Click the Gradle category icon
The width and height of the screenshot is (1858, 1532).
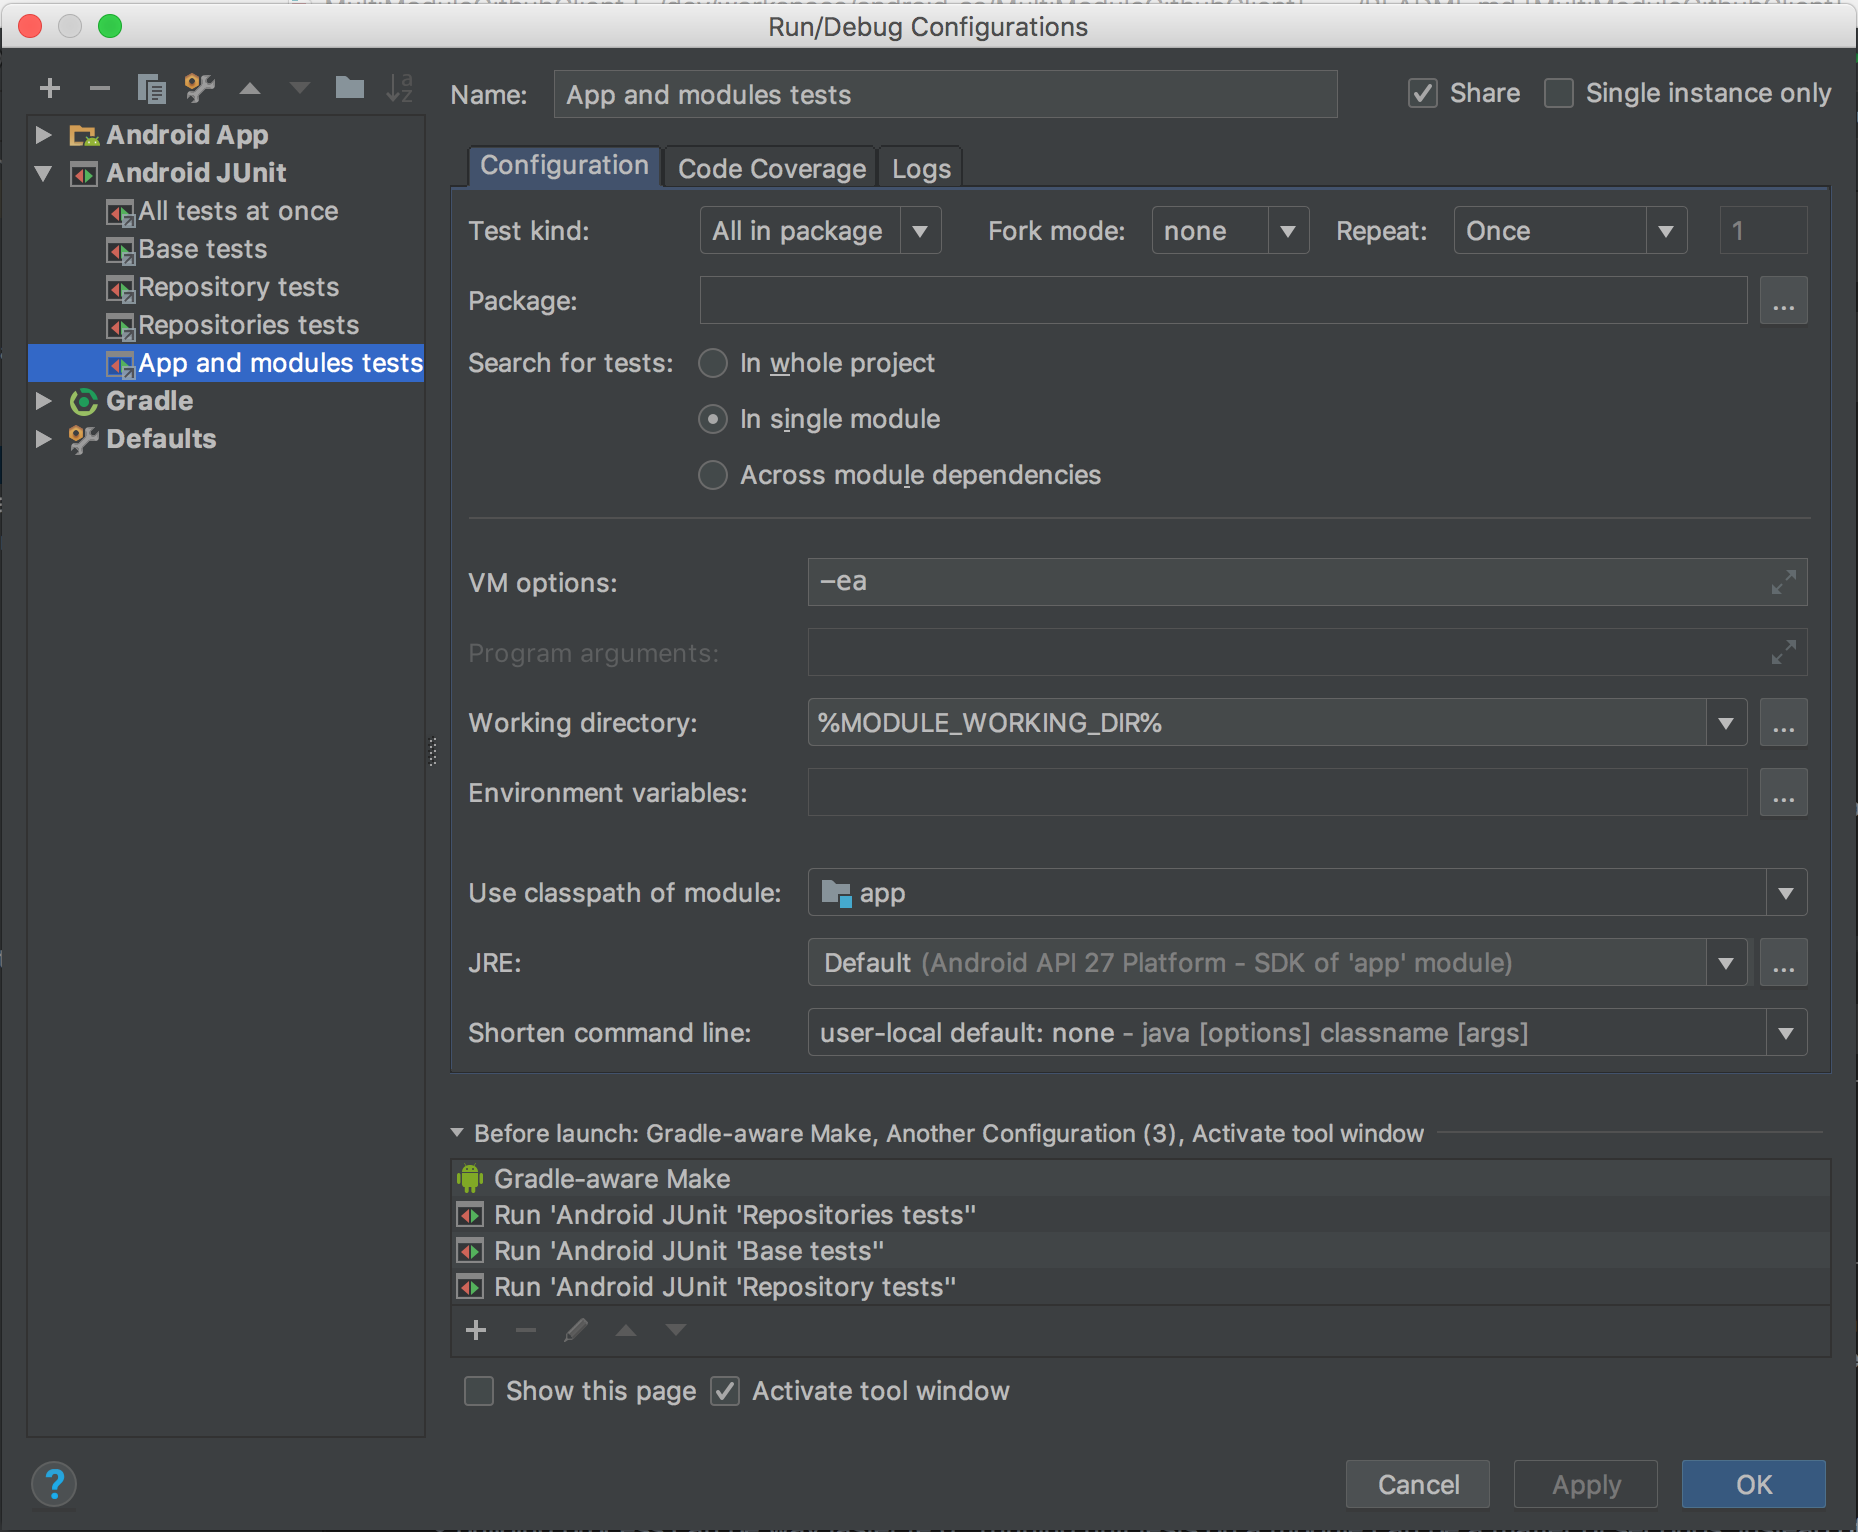[84, 402]
